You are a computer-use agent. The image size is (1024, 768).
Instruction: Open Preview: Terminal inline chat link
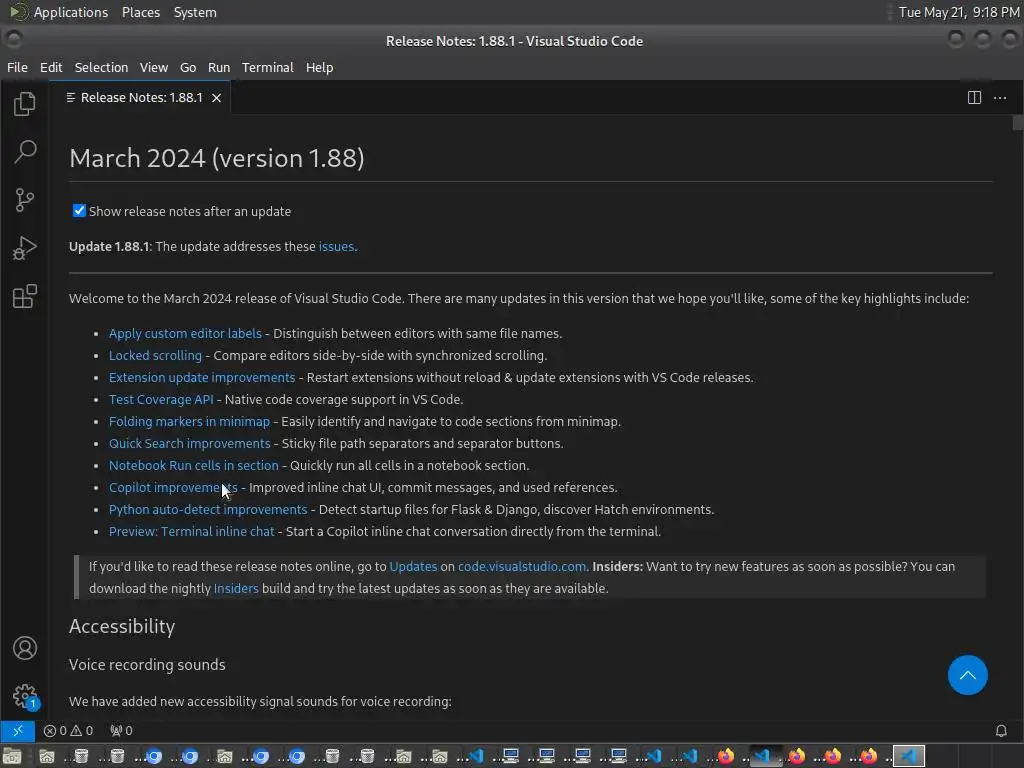point(191,532)
